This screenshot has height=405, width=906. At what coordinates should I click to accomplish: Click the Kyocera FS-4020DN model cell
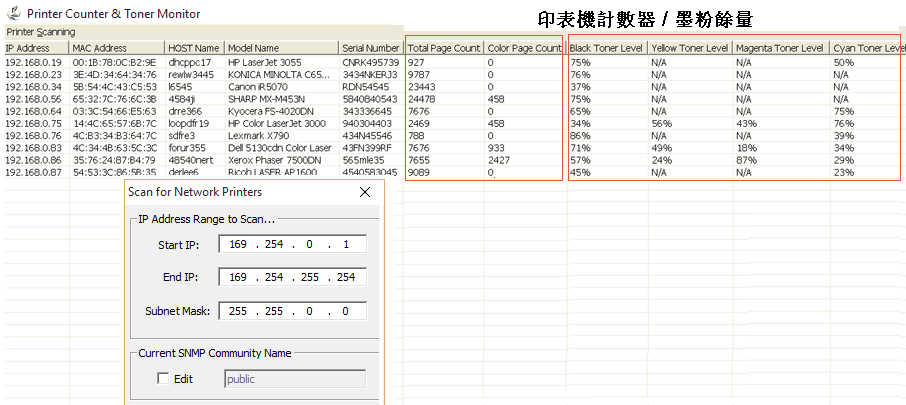(269, 111)
